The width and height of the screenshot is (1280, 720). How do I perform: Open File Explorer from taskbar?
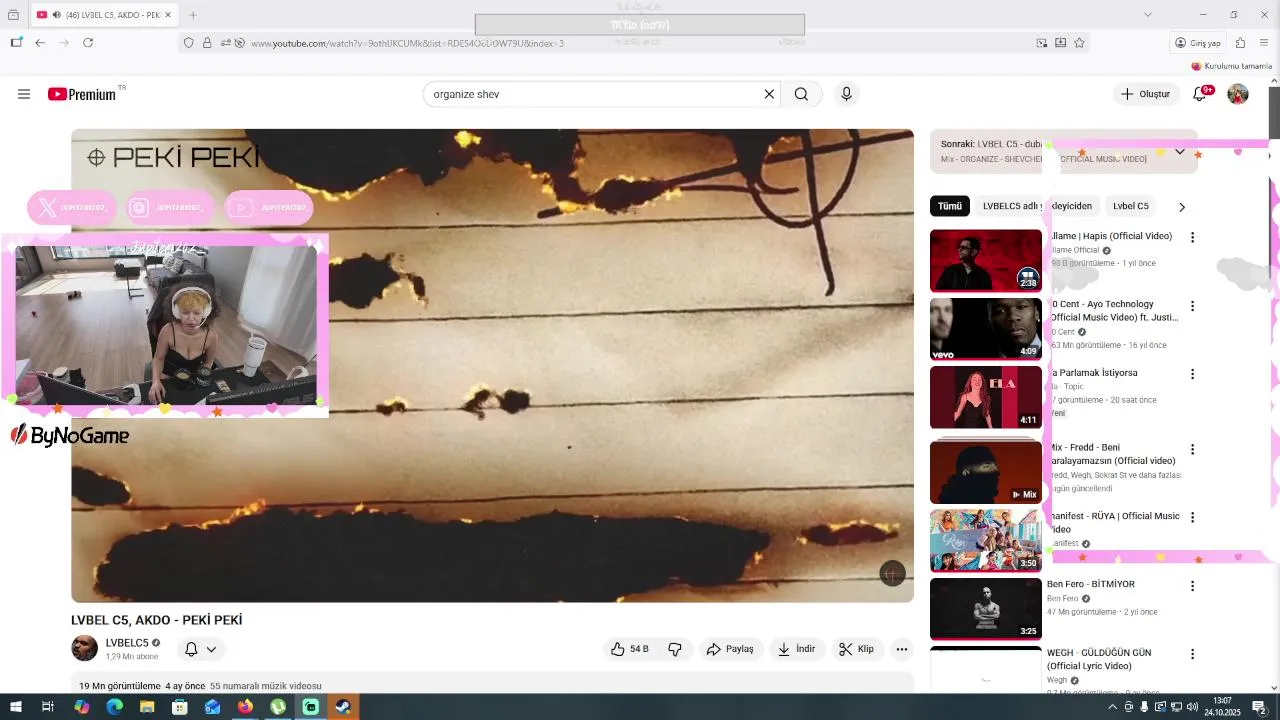[x=147, y=707]
